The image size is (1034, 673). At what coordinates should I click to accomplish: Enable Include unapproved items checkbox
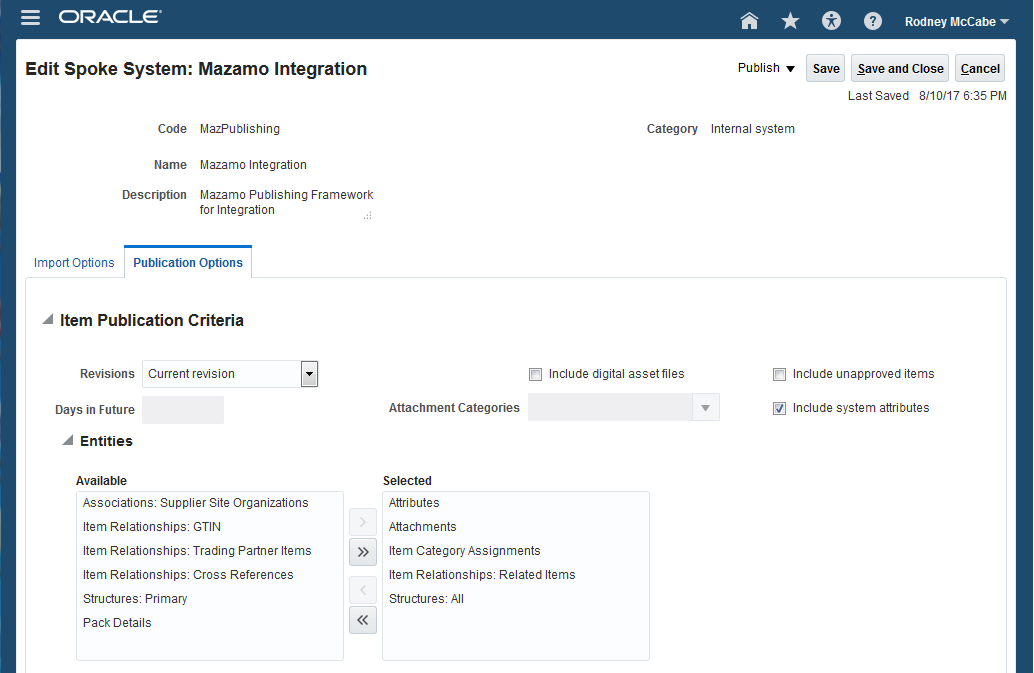click(779, 374)
